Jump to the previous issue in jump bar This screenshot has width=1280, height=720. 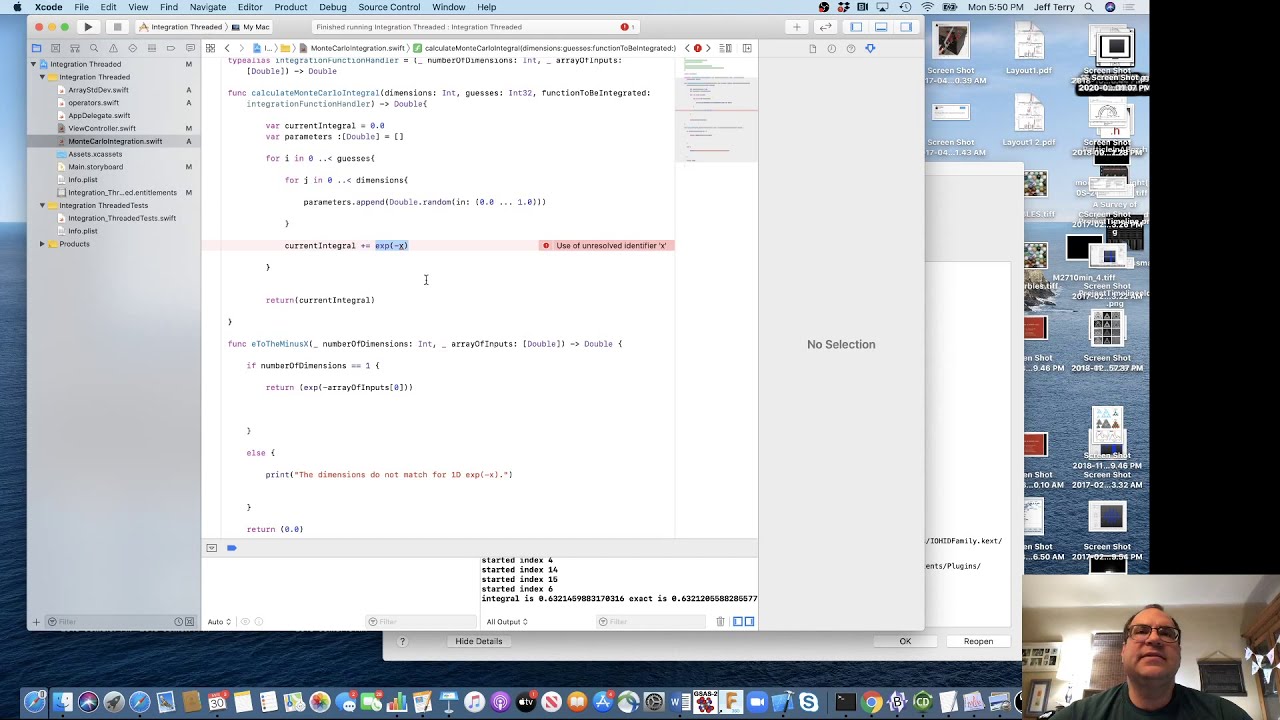(x=686, y=48)
